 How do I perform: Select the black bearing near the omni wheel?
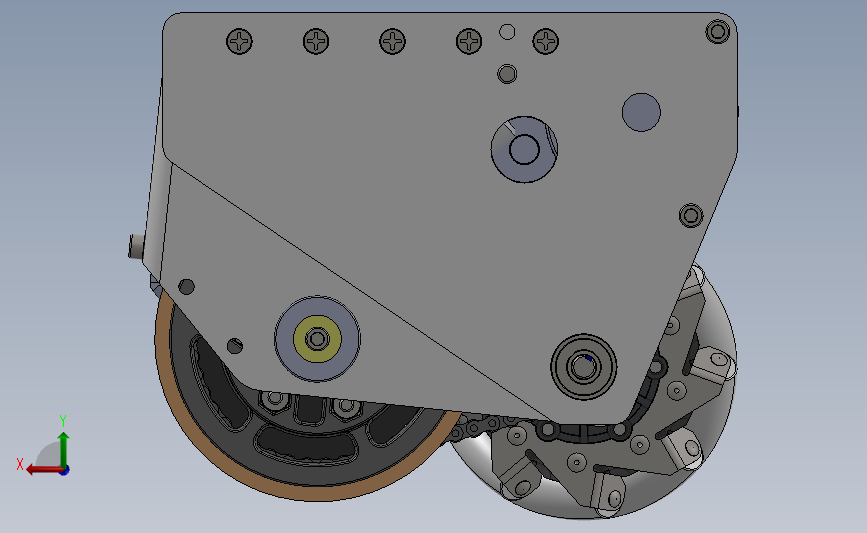tap(583, 367)
